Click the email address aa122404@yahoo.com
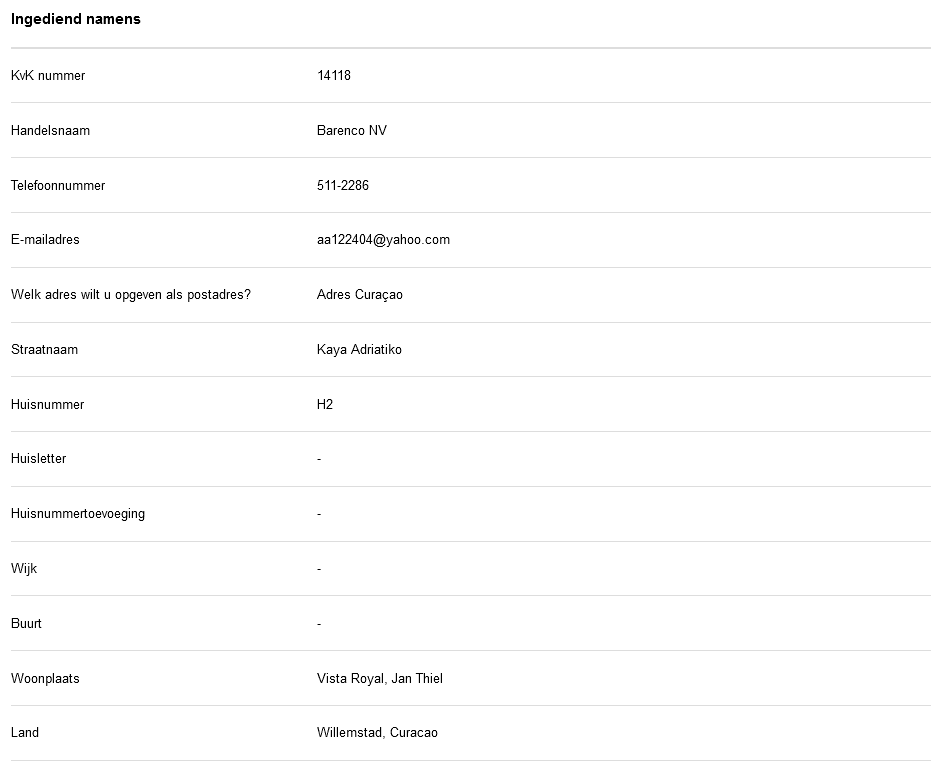 [x=383, y=240]
